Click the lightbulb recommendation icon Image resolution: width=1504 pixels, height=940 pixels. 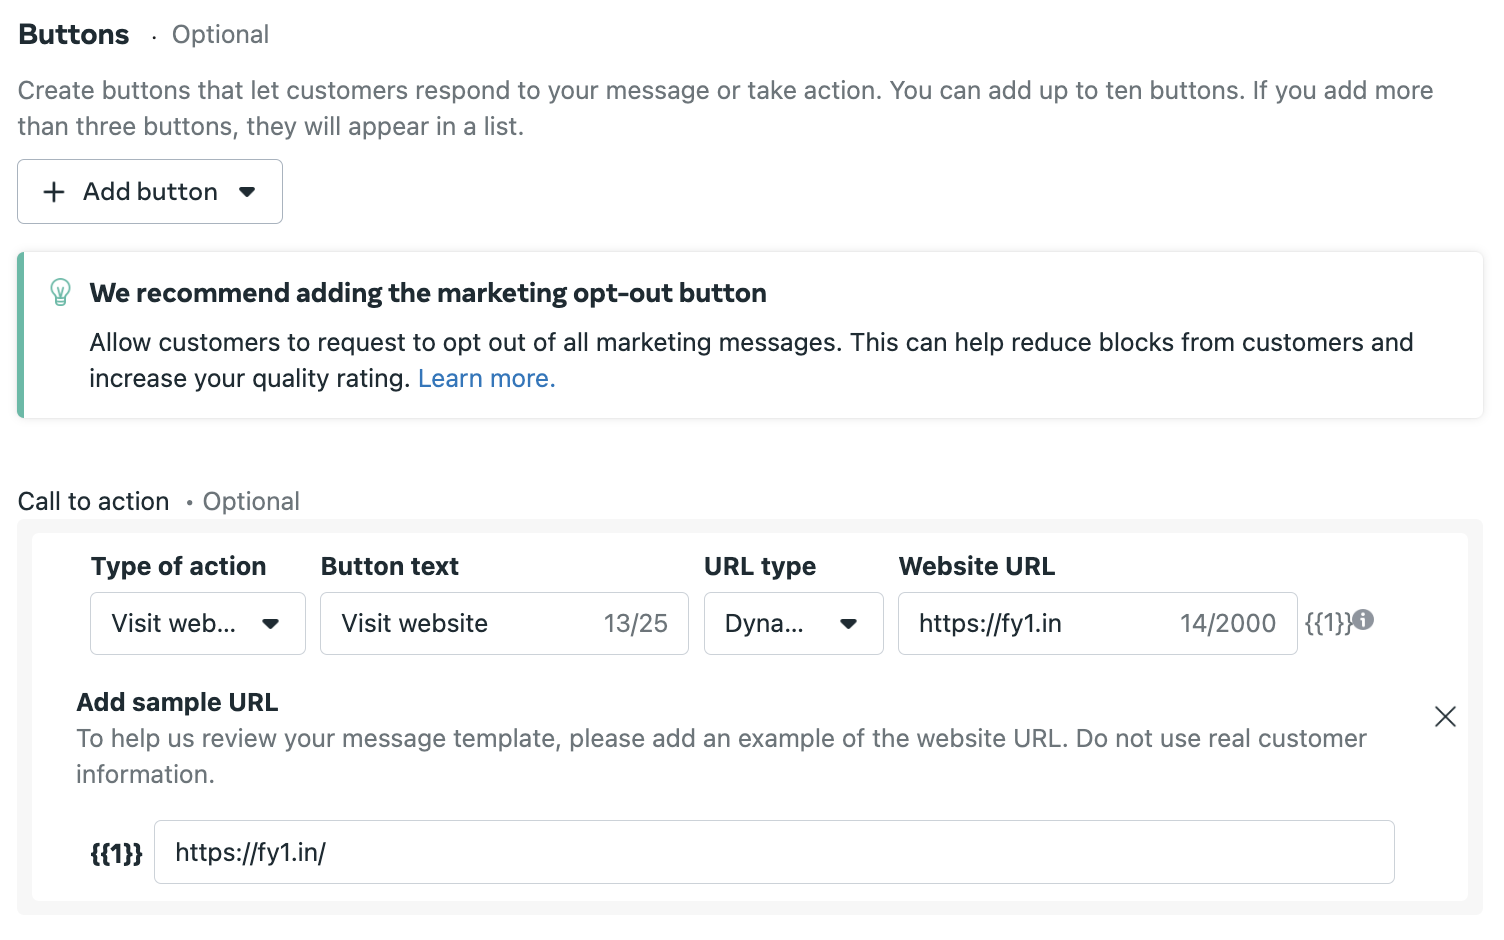(60, 292)
